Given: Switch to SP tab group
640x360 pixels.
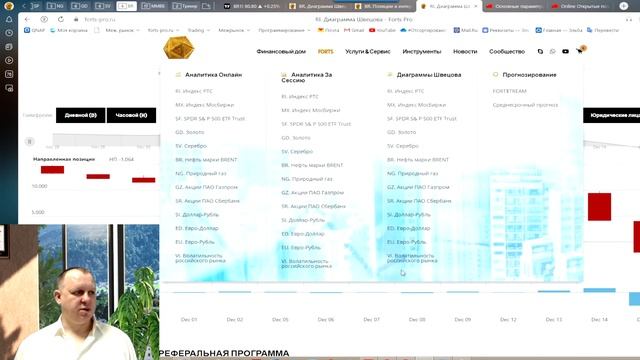Looking at the screenshot, I should (36, 6).
